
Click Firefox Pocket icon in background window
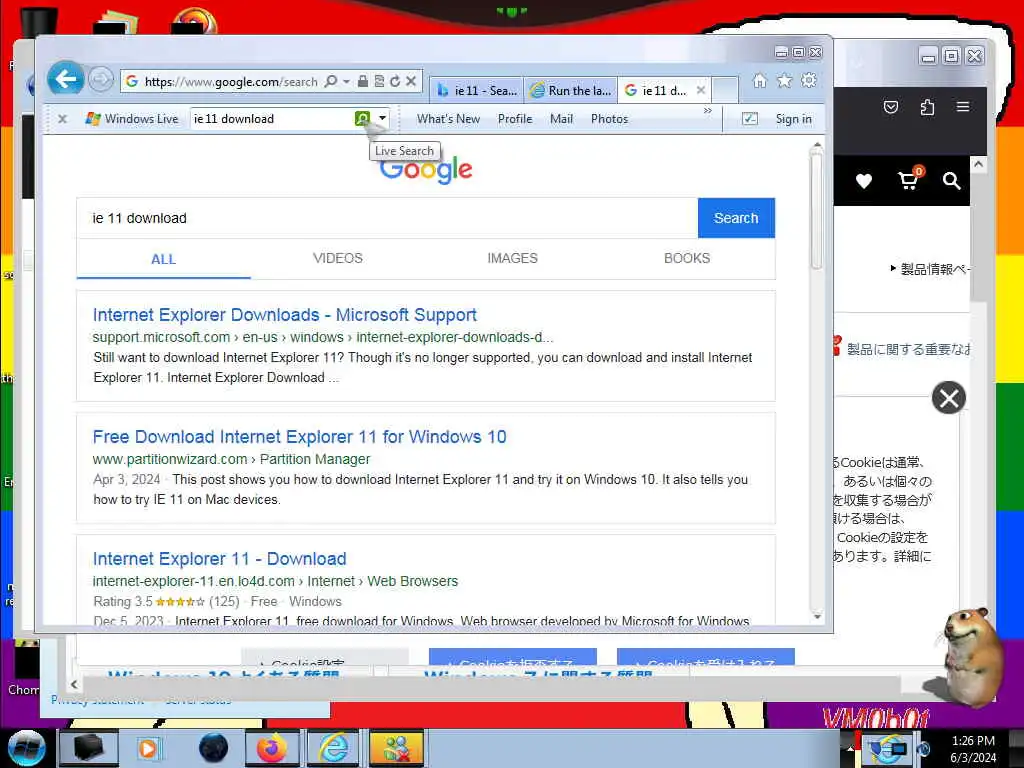(x=891, y=107)
